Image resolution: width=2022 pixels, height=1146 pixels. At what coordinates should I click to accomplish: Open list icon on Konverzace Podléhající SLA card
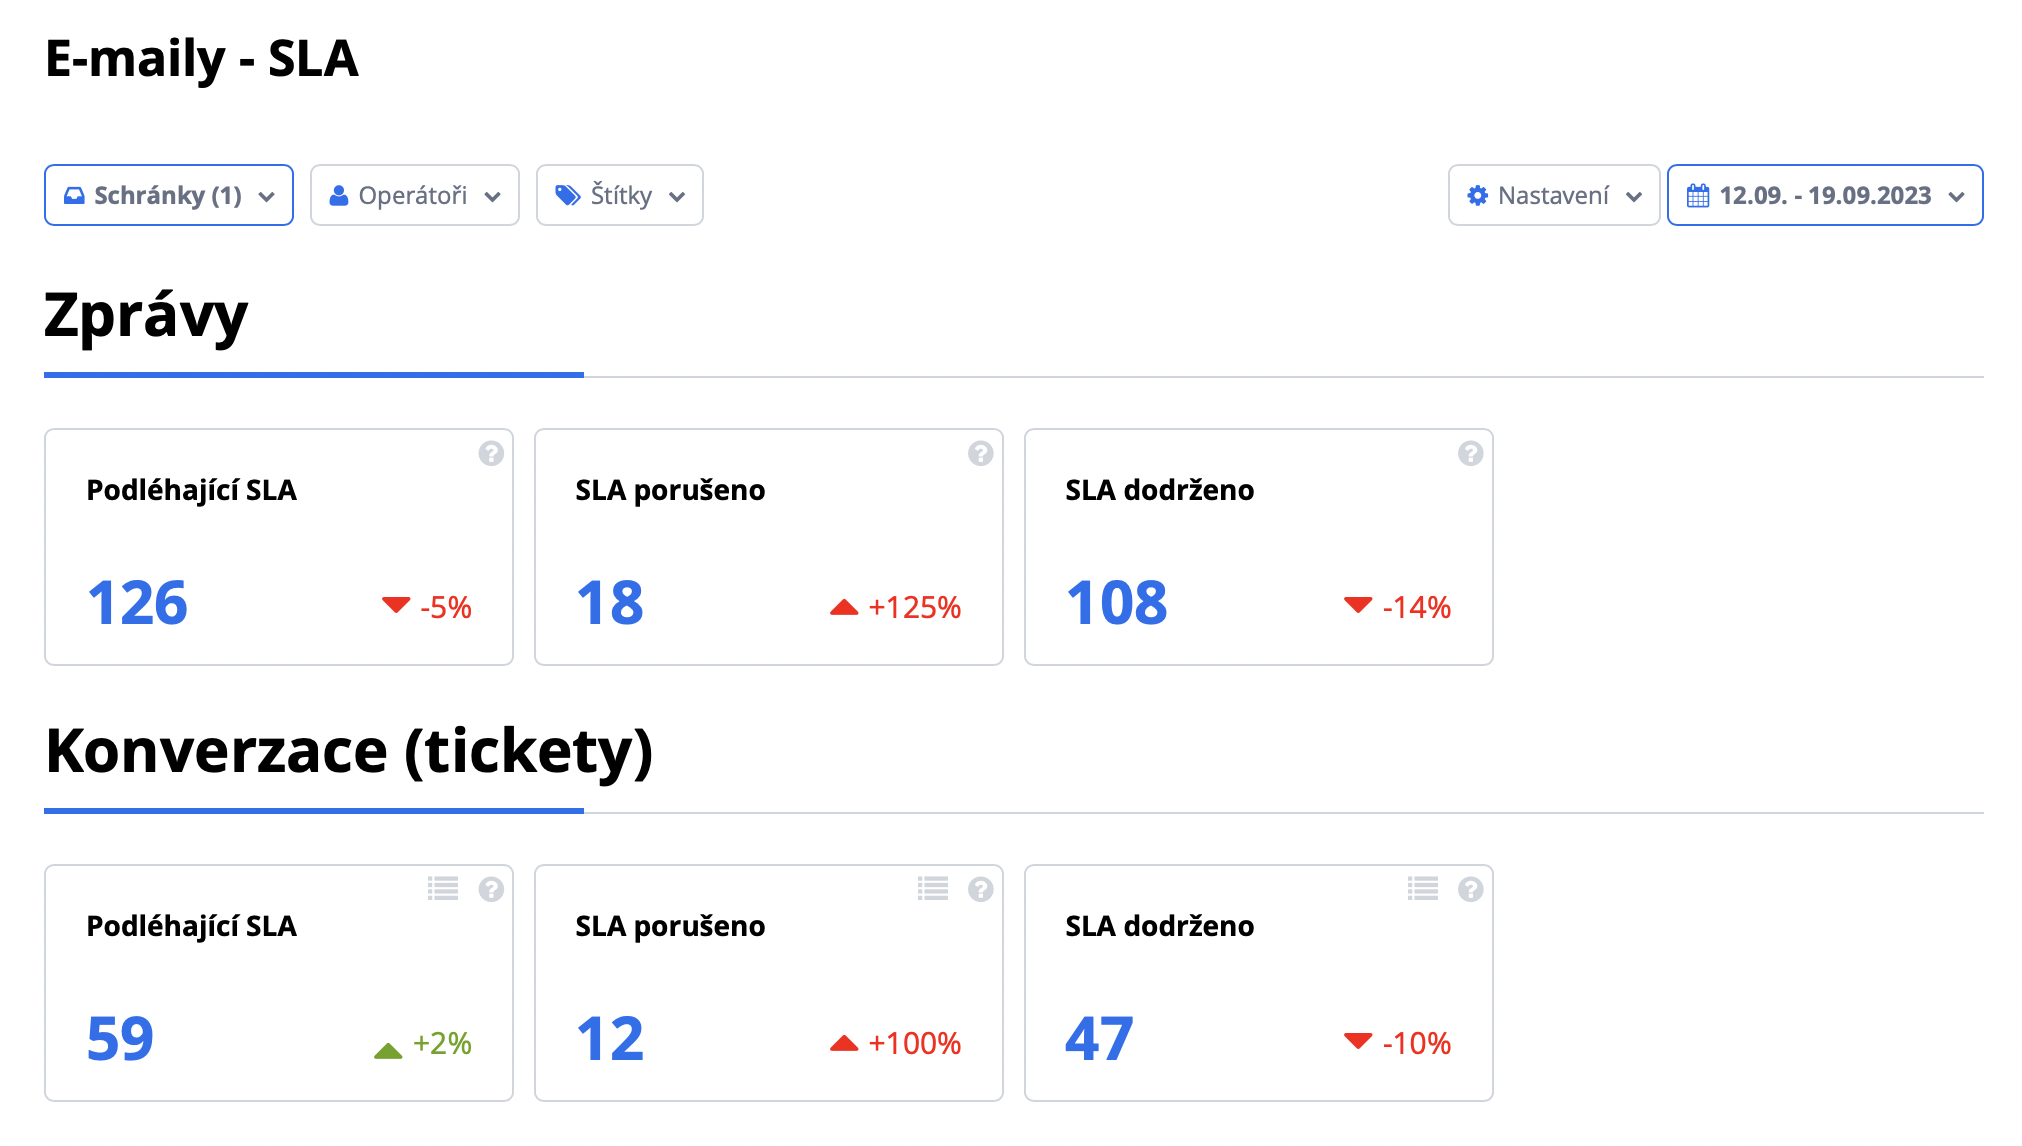[x=443, y=889]
